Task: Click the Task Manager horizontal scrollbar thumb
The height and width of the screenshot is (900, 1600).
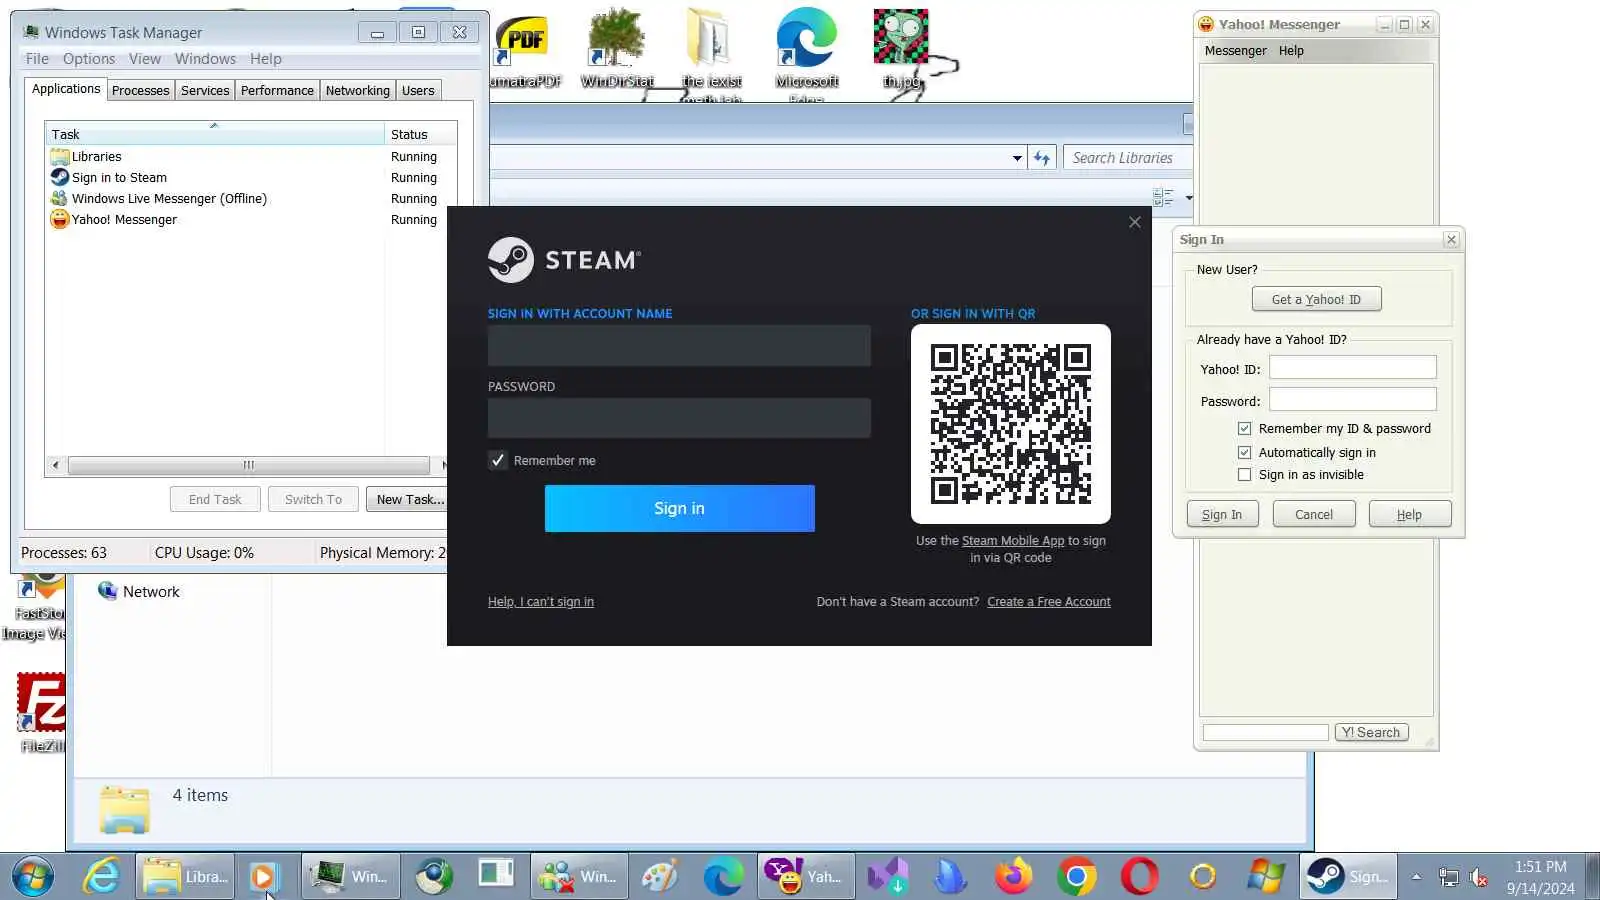Action: tap(249, 465)
